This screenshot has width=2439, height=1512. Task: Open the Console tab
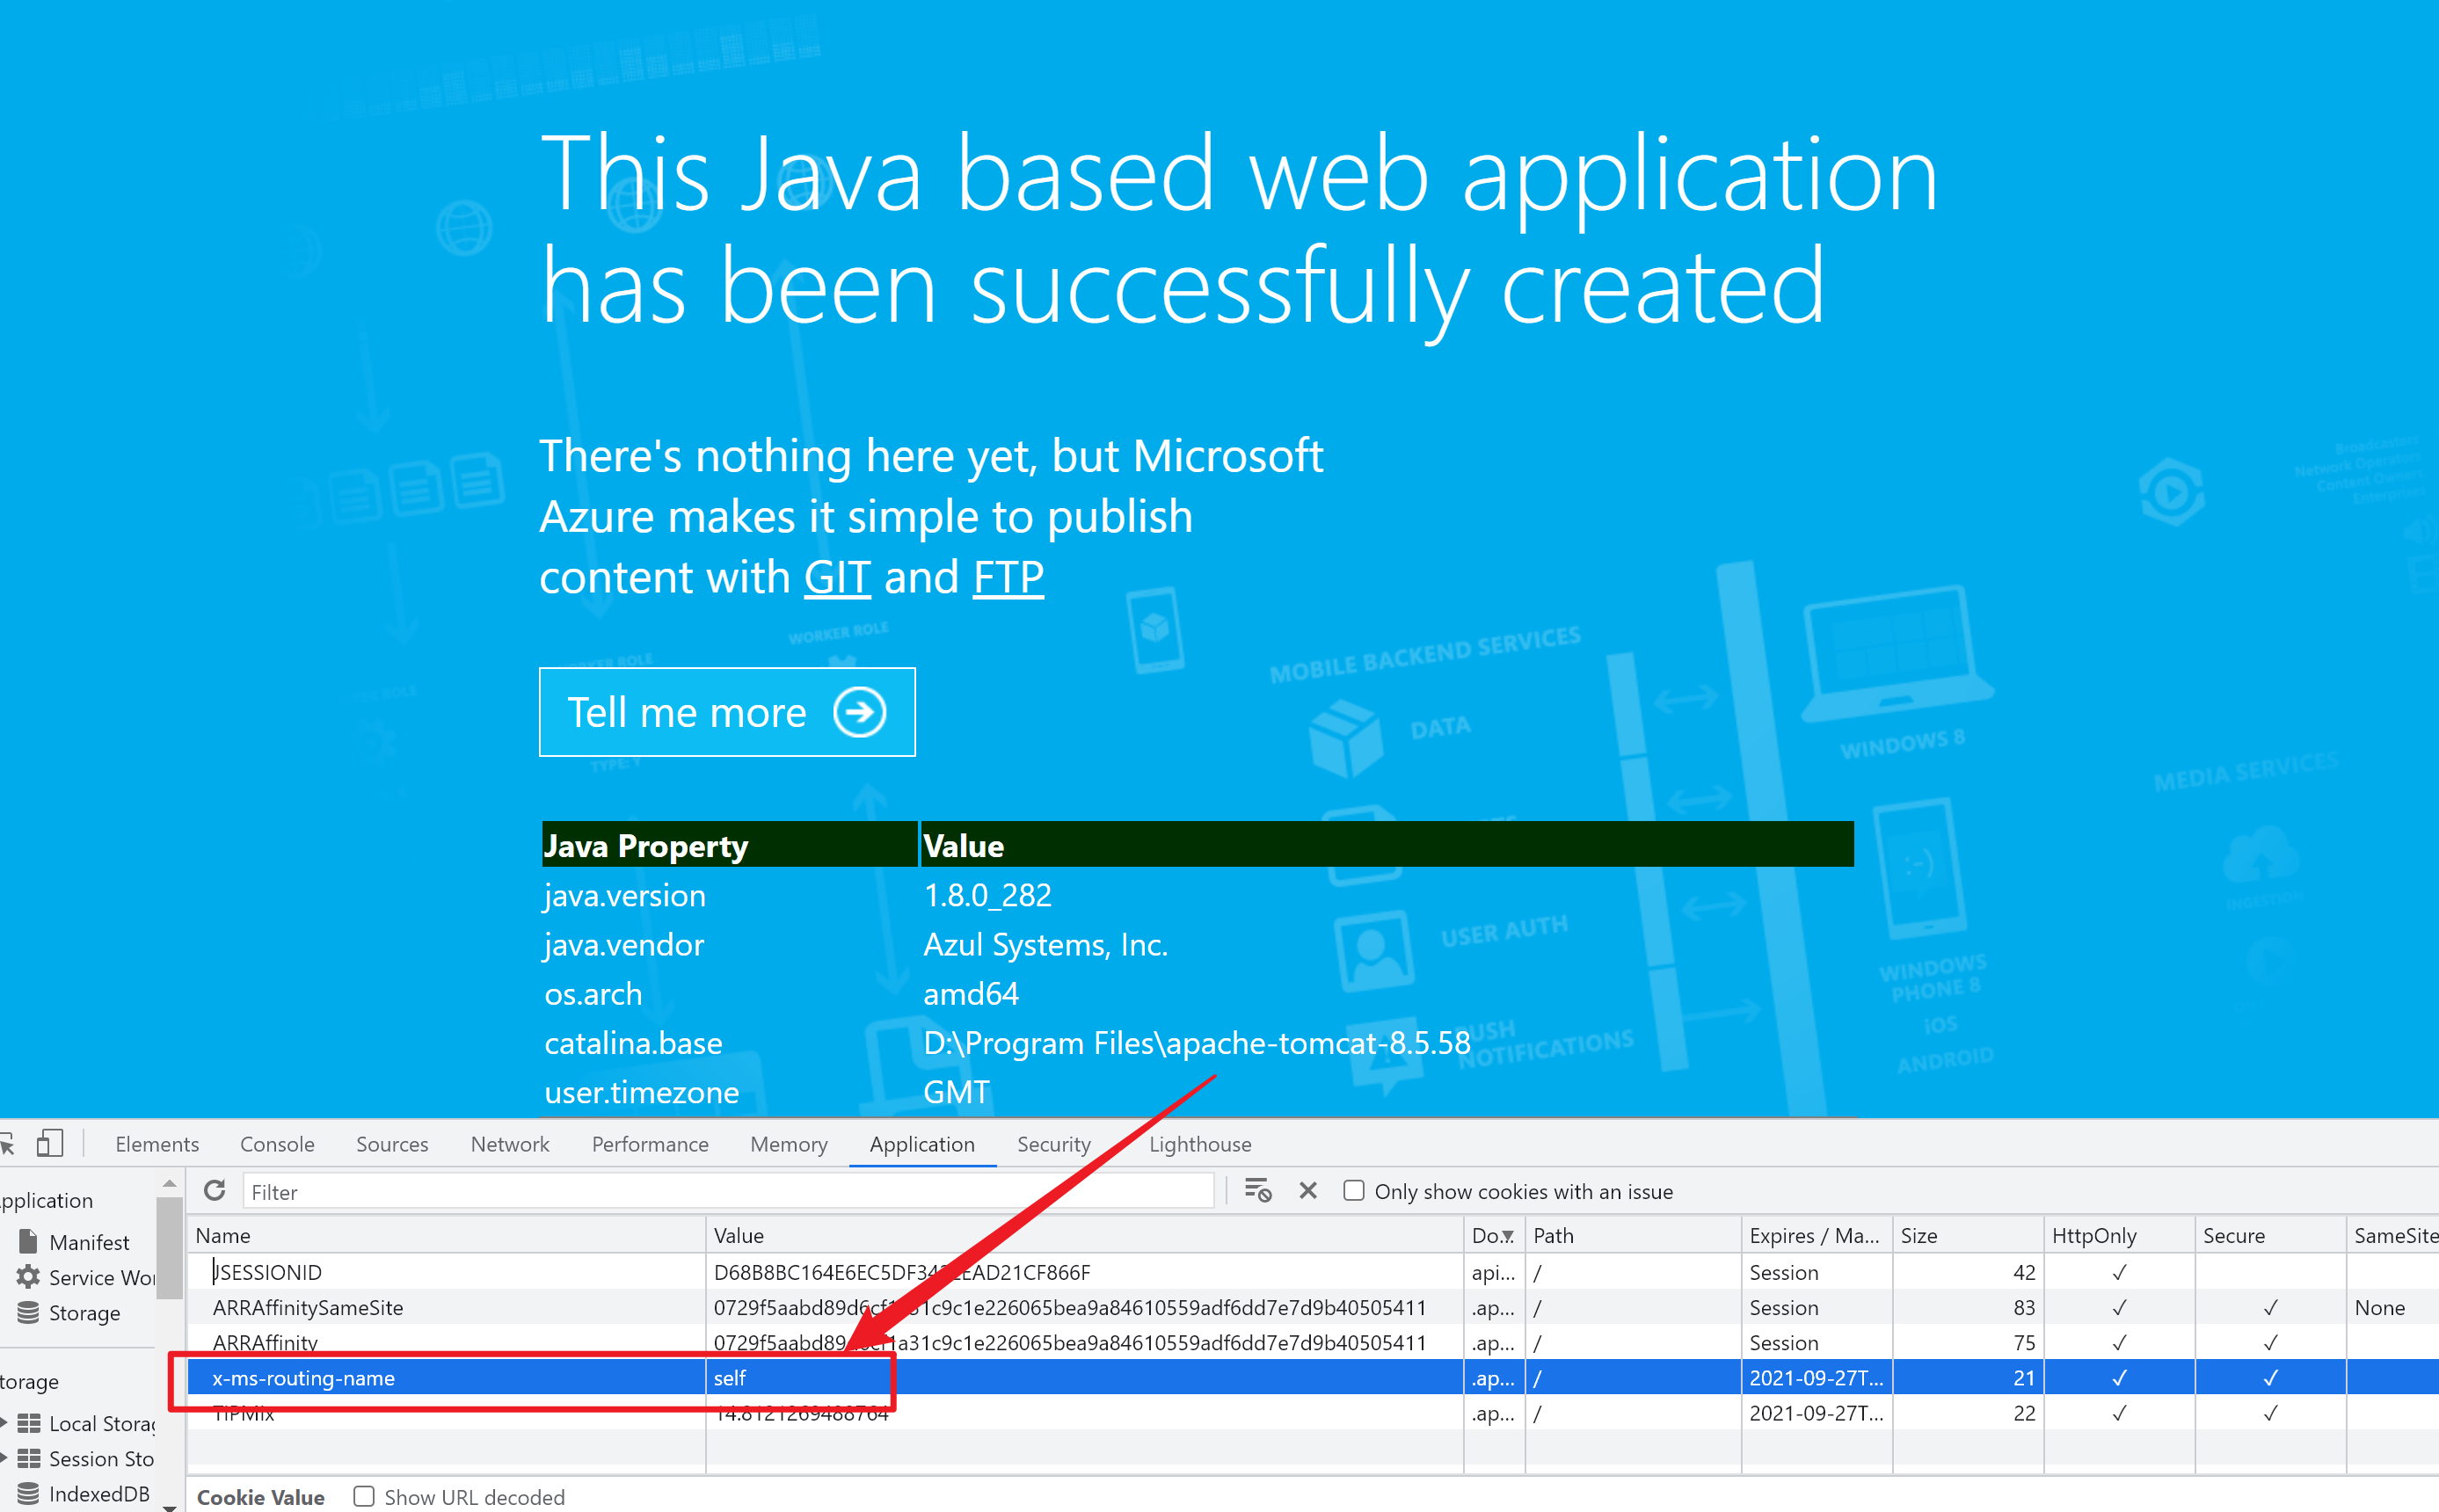277,1144
